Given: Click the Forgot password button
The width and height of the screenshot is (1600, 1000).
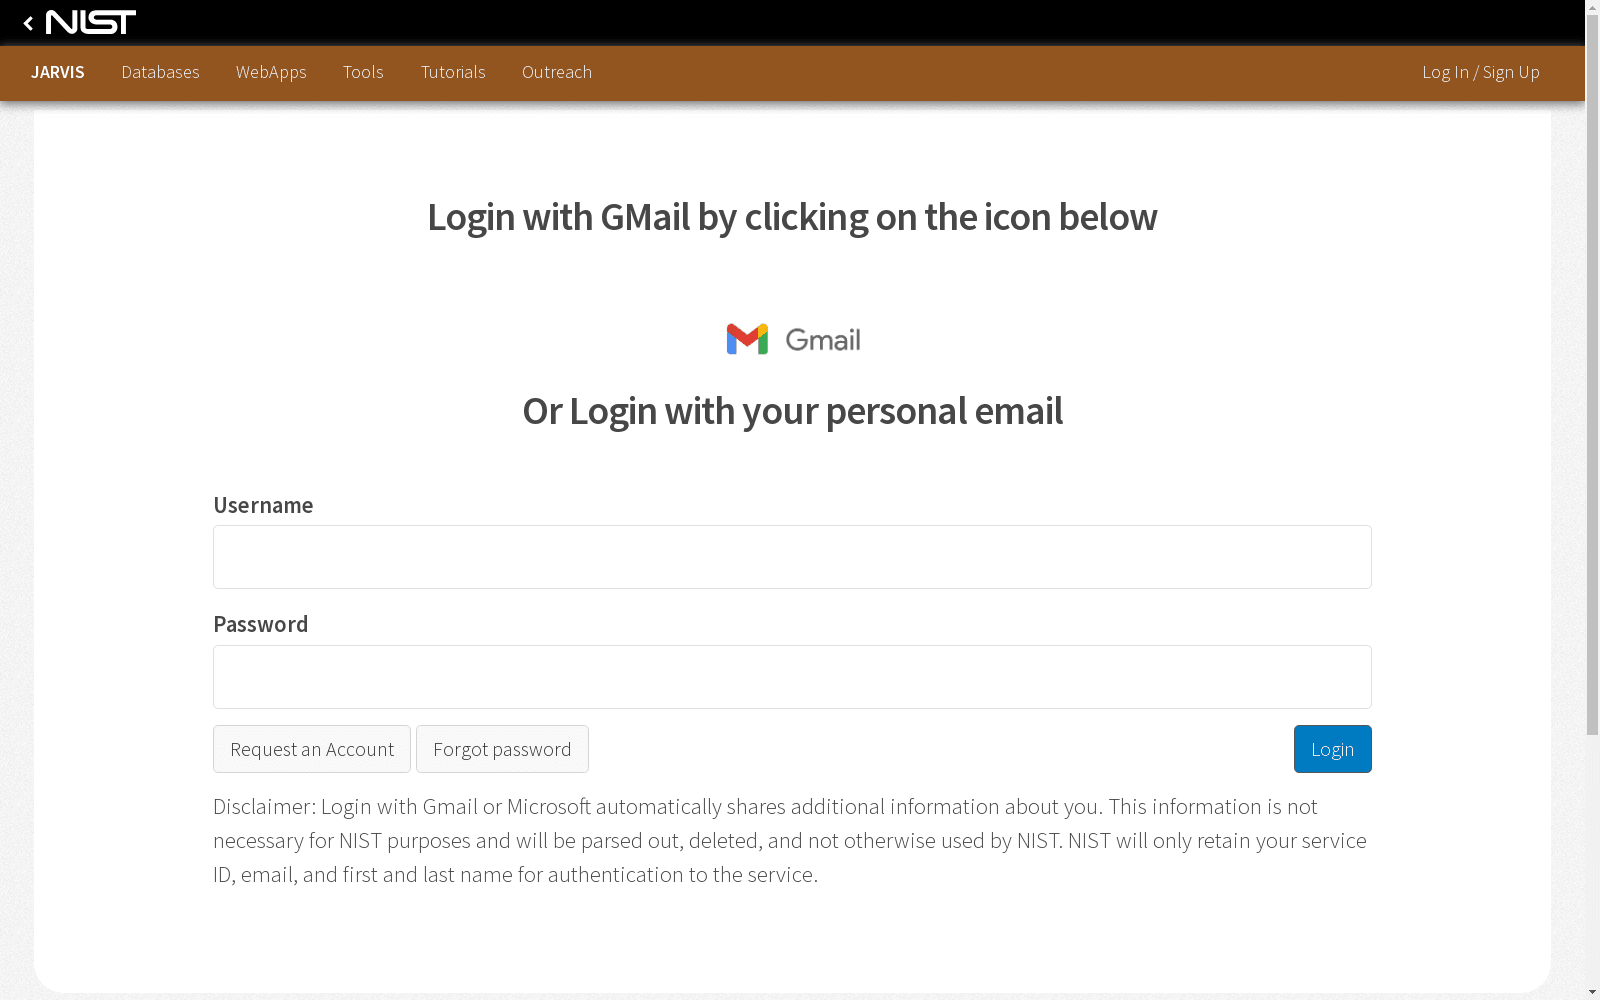Looking at the screenshot, I should 502,749.
